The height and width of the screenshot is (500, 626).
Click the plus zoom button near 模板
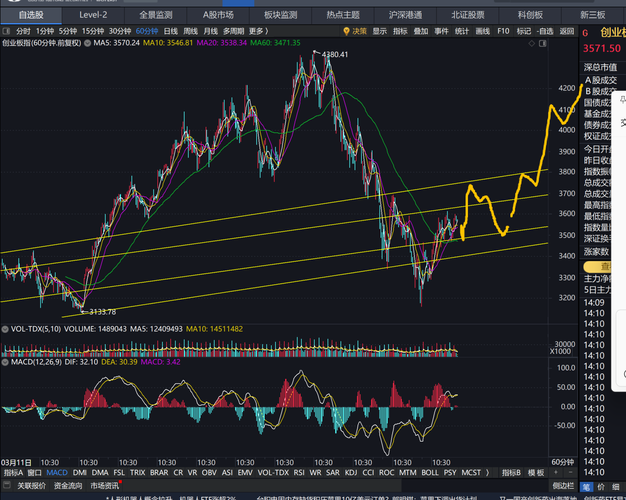tap(555, 472)
